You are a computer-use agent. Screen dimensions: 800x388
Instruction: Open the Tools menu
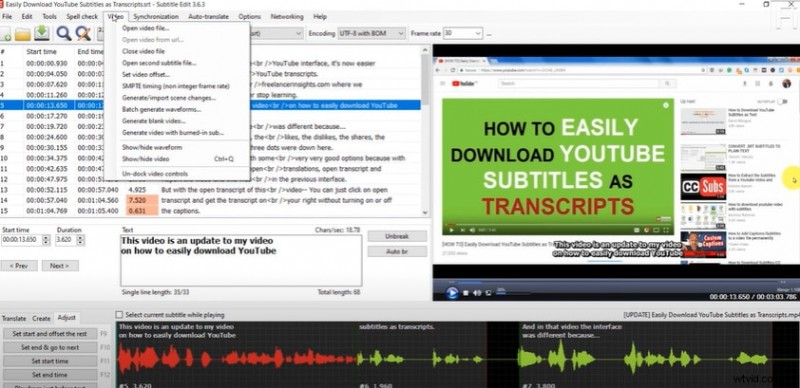49,16
